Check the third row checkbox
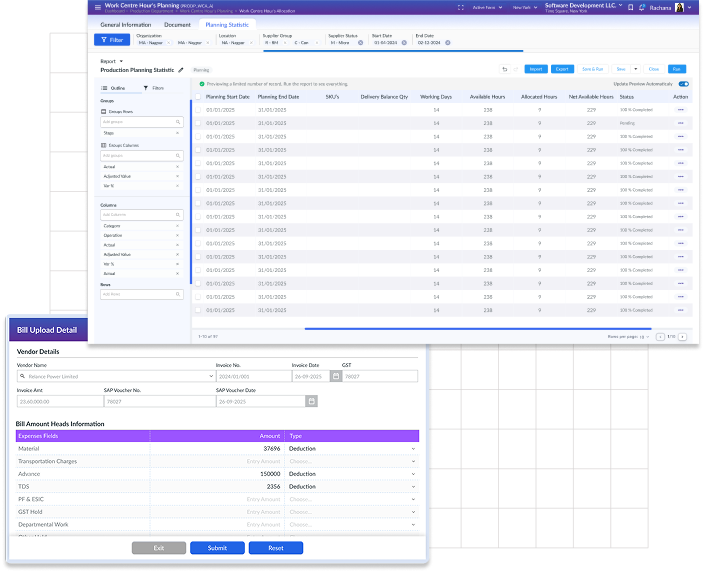The width and height of the screenshot is (703, 572). [x=198, y=136]
